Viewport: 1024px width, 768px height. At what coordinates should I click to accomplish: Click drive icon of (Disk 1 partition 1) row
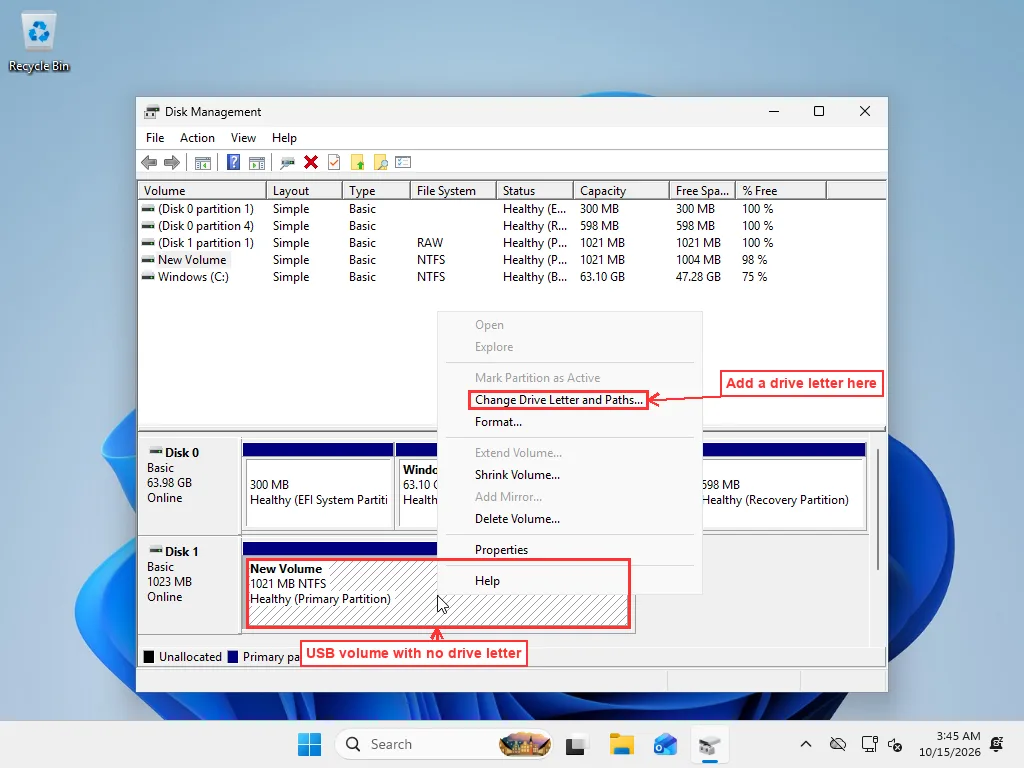tap(148, 243)
